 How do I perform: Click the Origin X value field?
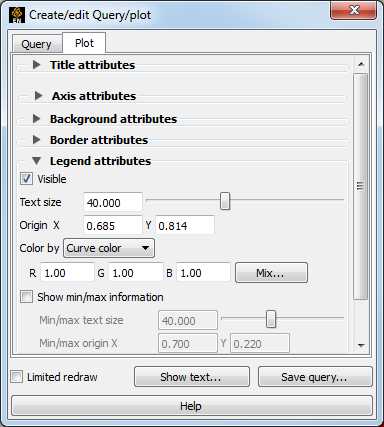coord(113,225)
